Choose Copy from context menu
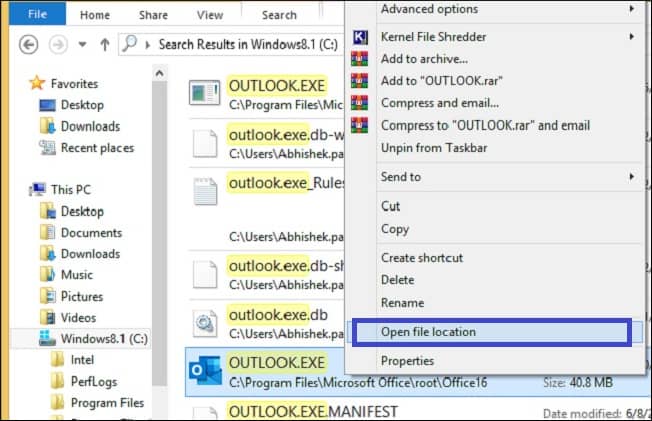 click(x=395, y=229)
